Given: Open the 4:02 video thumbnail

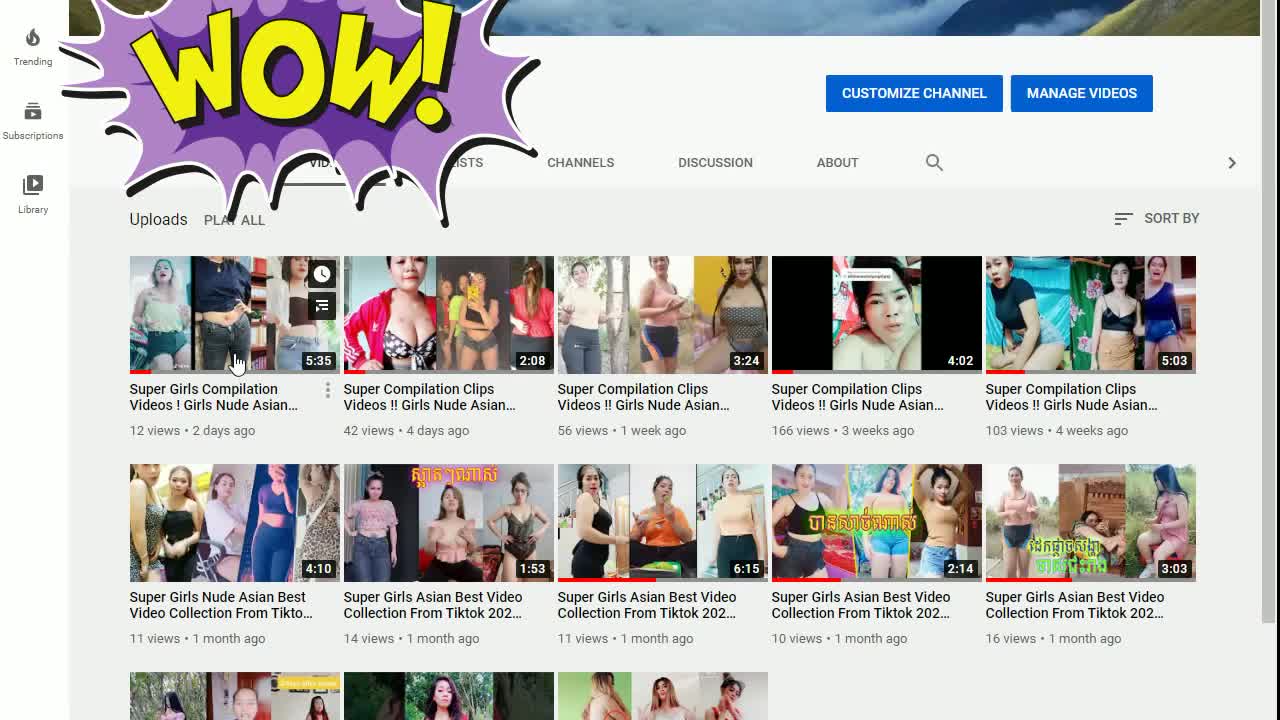Looking at the screenshot, I should click(x=877, y=315).
